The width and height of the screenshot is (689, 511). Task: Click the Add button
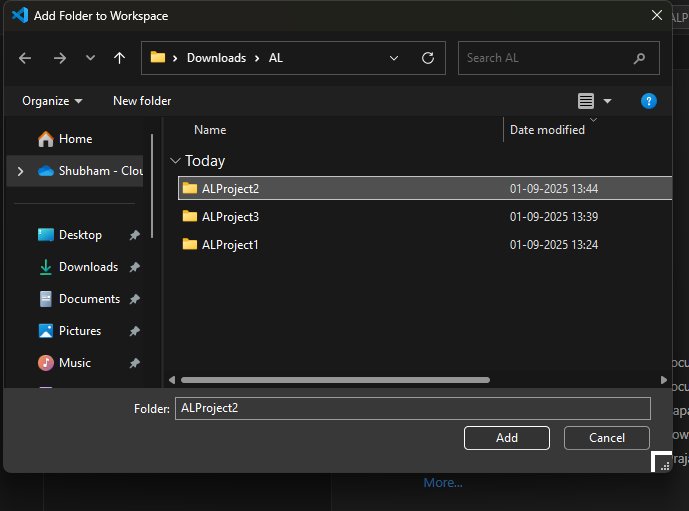pos(507,438)
